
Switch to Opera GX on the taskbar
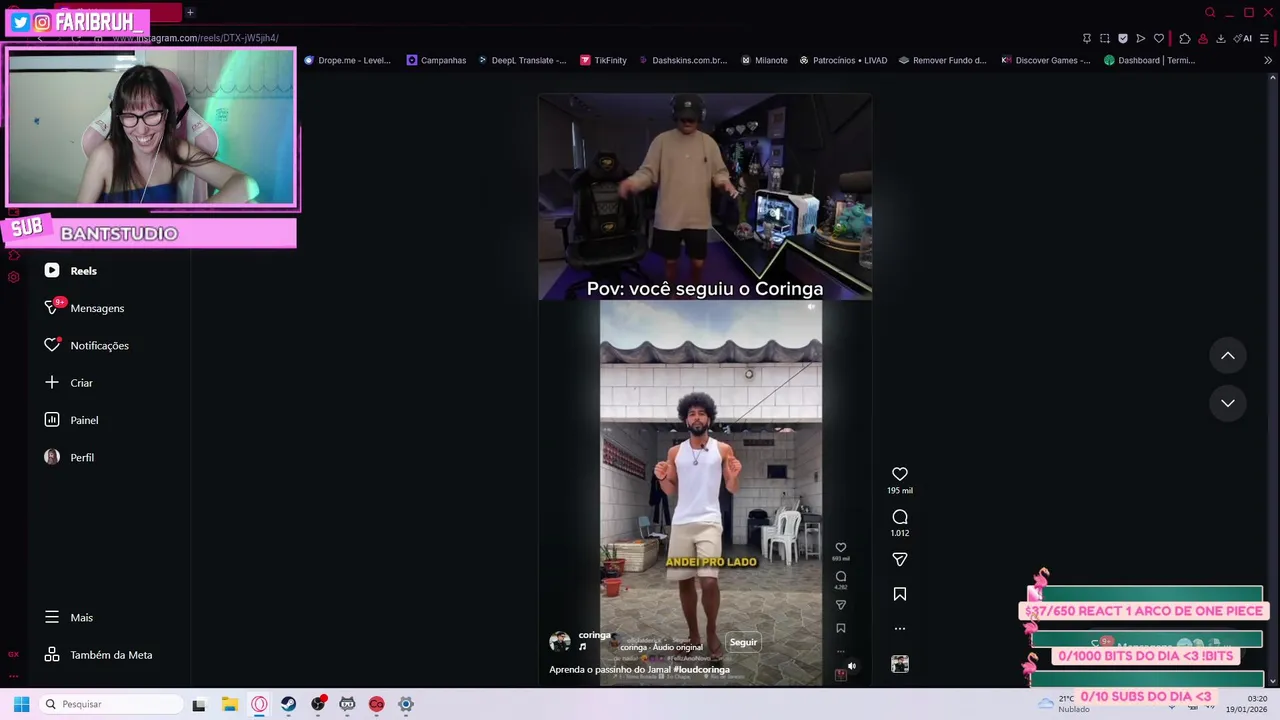coord(259,704)
